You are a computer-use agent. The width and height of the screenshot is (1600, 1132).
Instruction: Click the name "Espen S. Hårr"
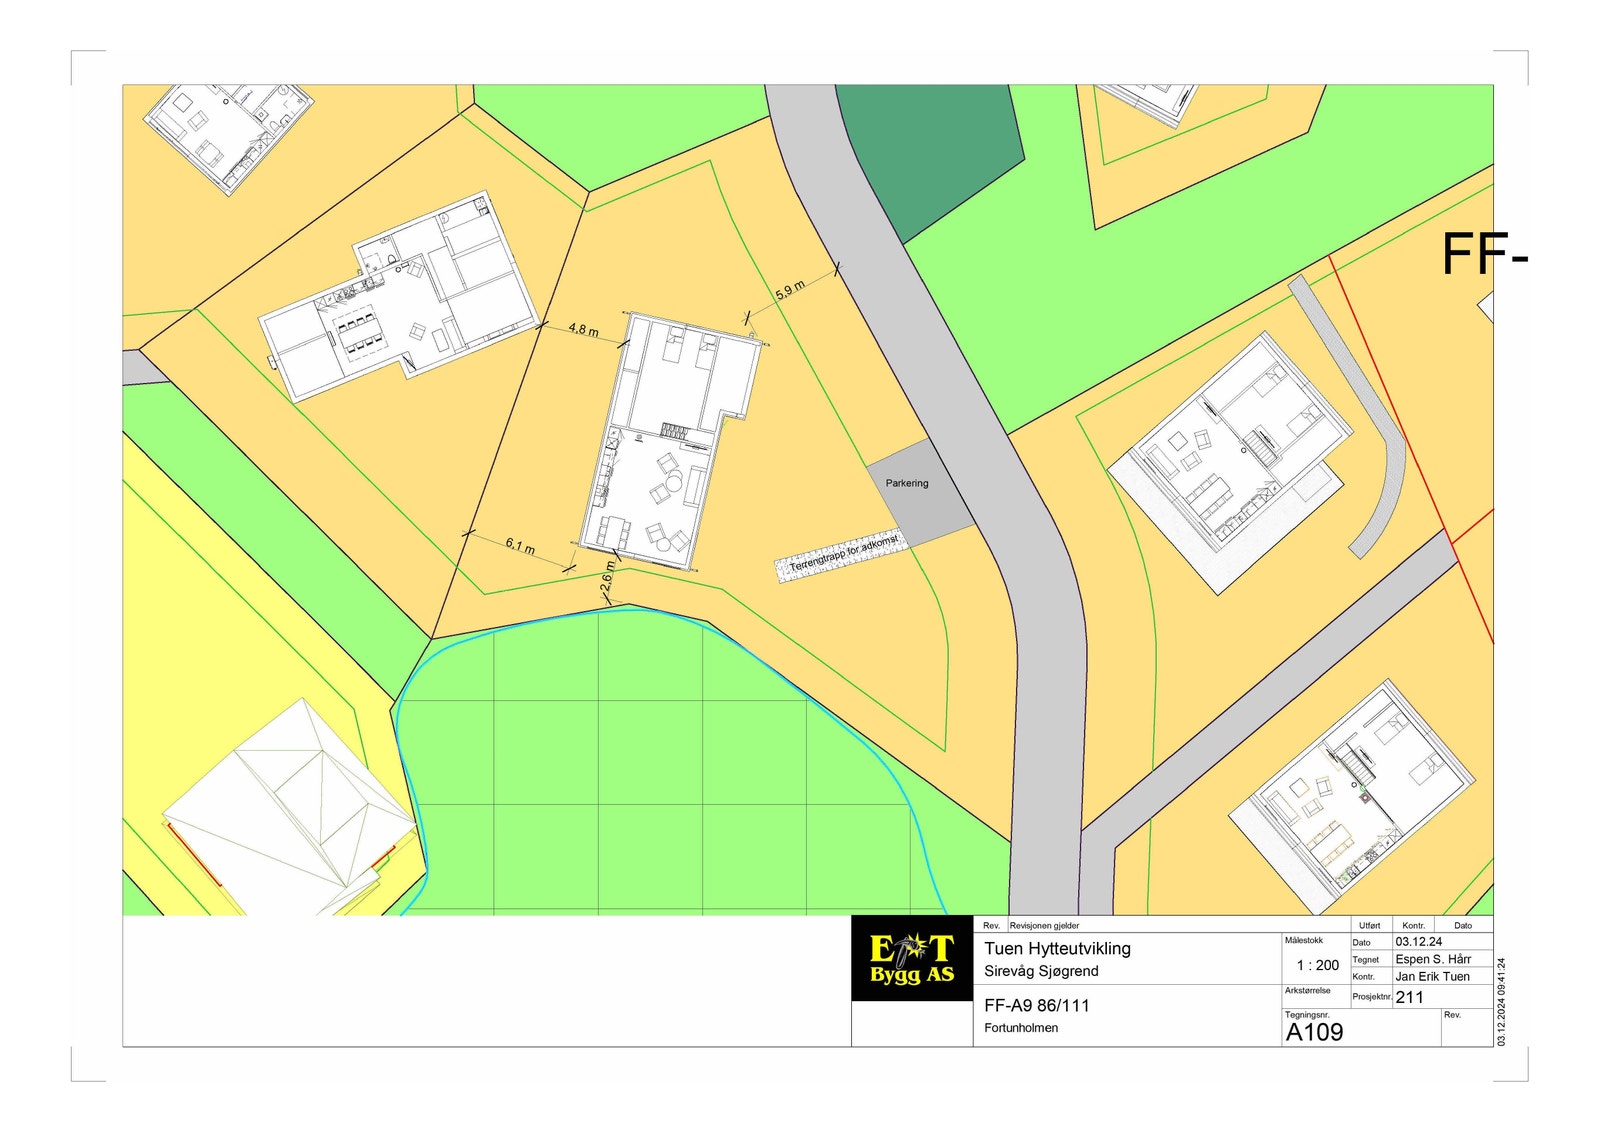tap(1433, 959)
